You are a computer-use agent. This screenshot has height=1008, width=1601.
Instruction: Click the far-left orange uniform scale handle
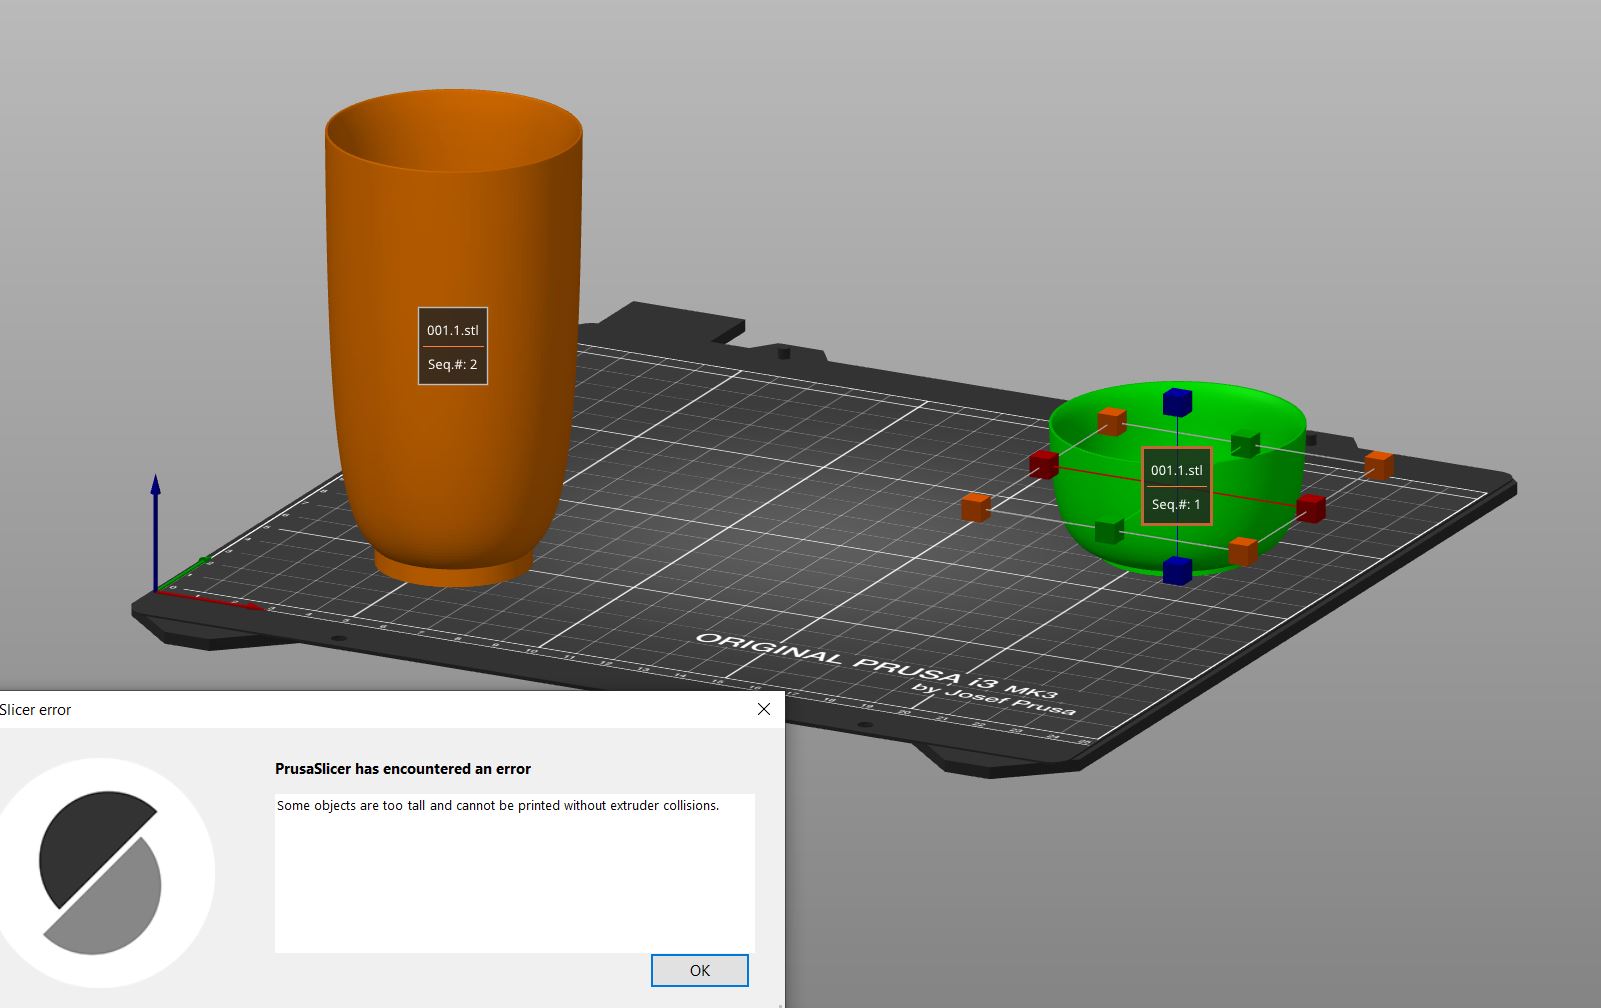tap(976, 507)
